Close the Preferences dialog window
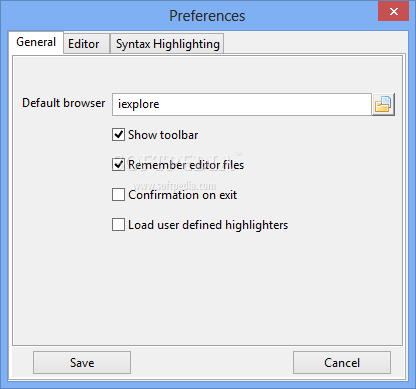This screenshot has height=389, width=416. (394, 12)
